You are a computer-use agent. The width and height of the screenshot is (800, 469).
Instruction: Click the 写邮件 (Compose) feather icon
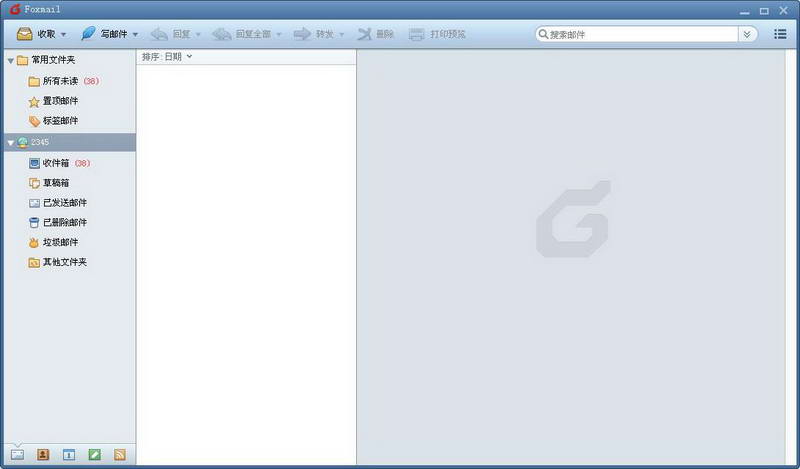coord(88,34)
